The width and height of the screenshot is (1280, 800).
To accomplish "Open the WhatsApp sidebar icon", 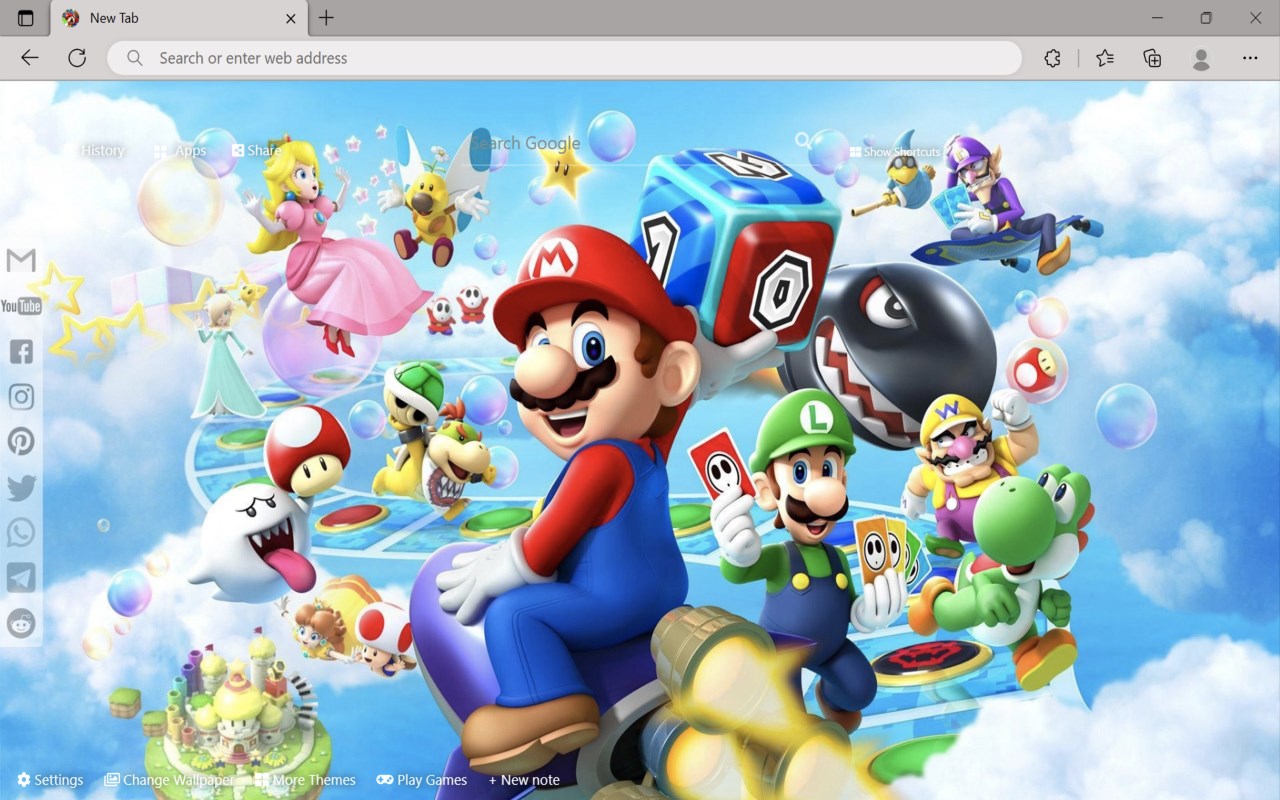I will pos(21,532).
